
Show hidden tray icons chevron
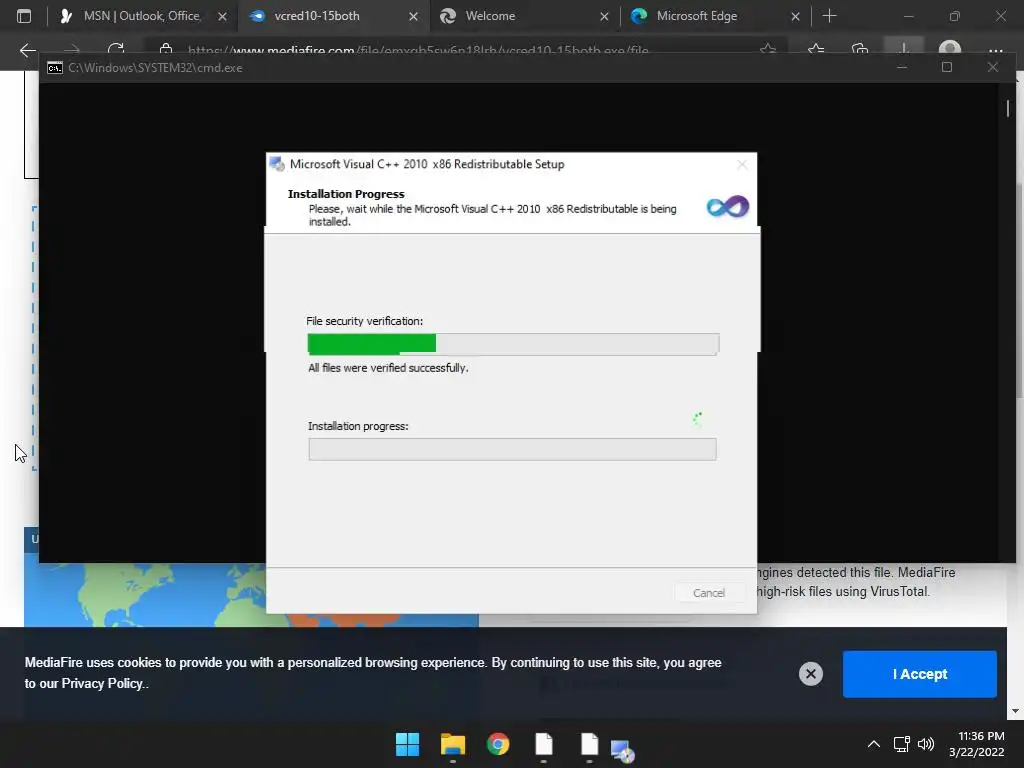pos(873,744)
